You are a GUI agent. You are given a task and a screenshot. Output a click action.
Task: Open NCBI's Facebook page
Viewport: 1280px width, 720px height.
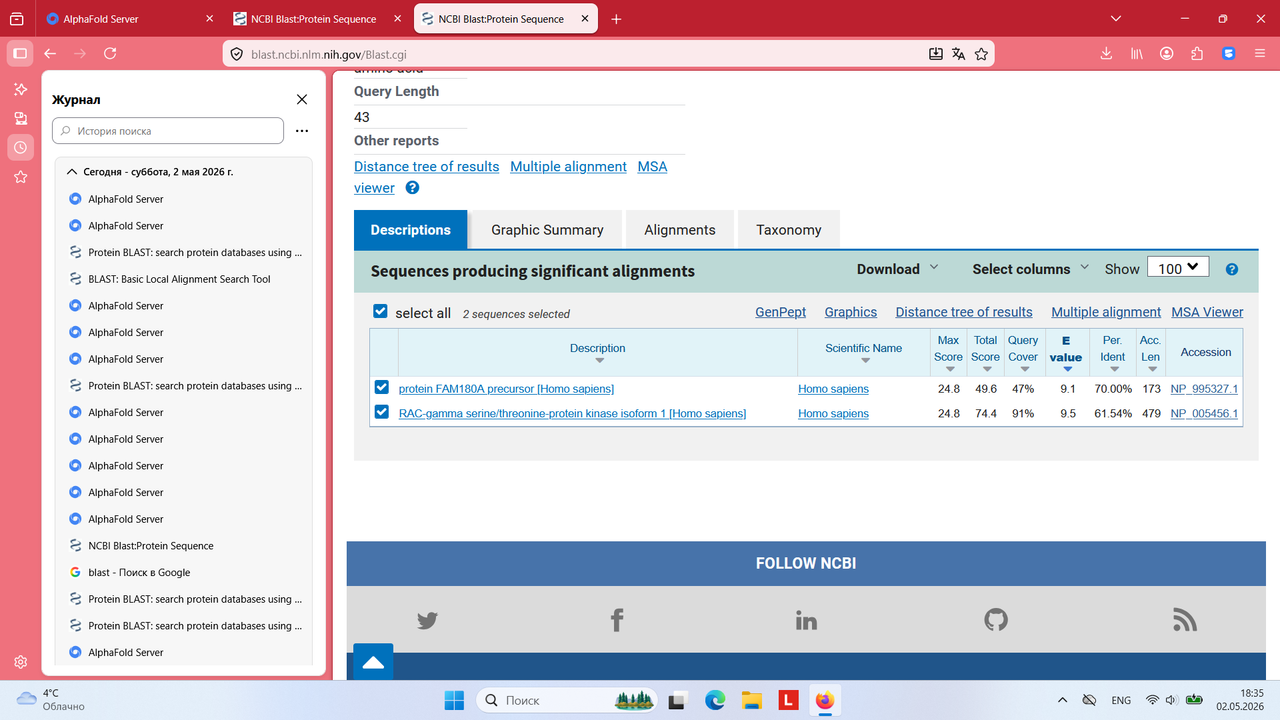617,621
